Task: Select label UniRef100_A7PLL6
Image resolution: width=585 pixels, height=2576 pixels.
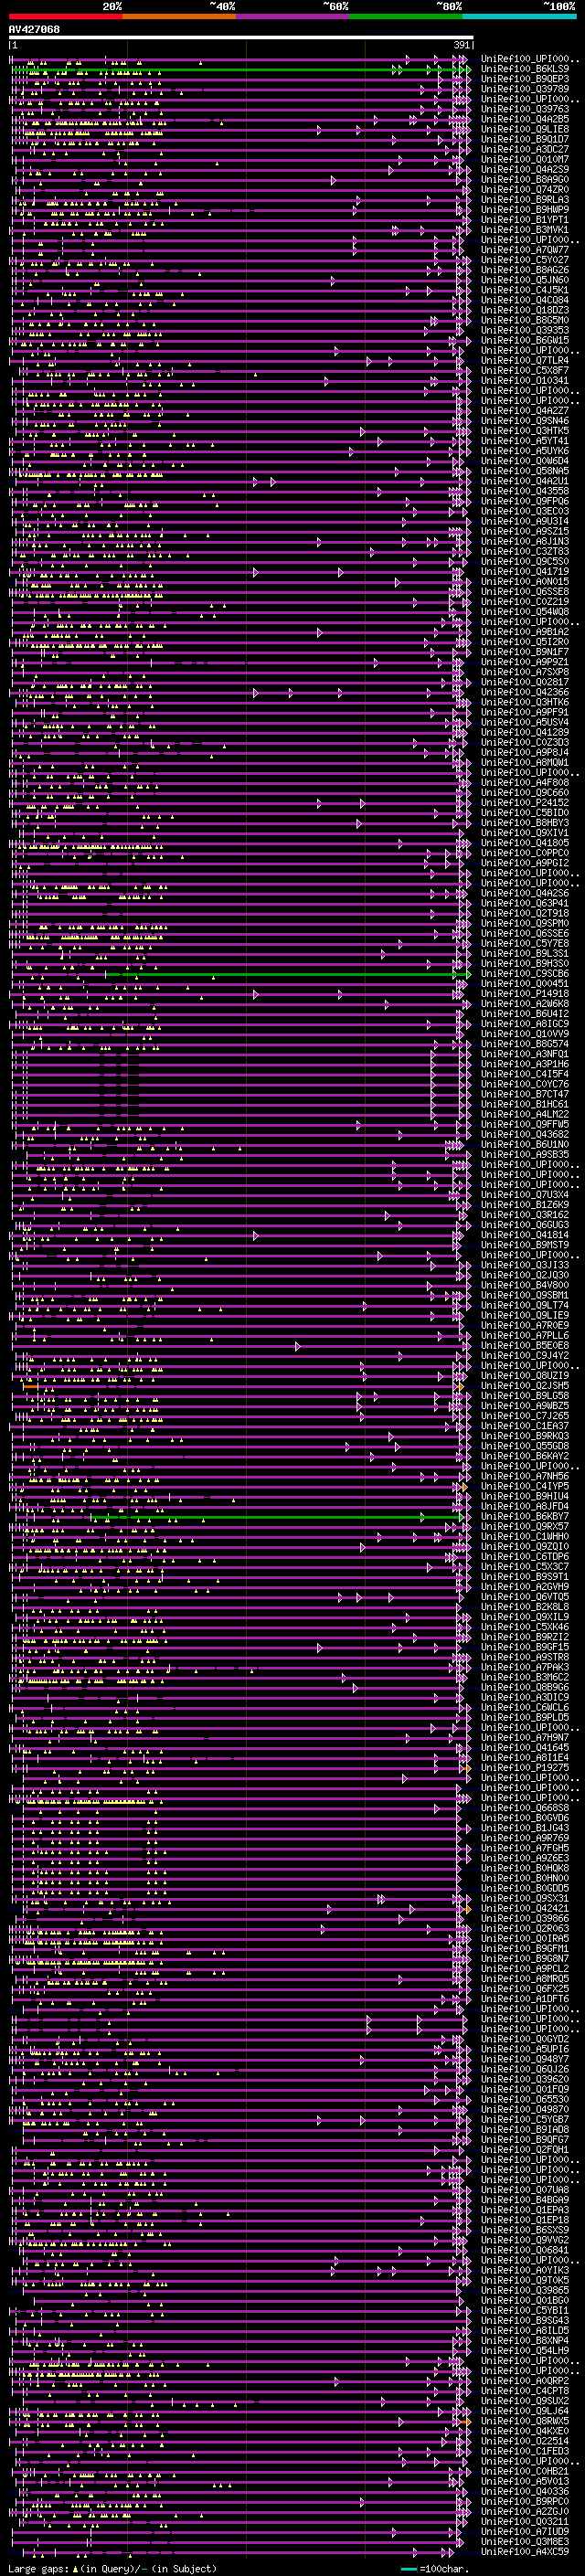Action: (x=525, y=1335)
